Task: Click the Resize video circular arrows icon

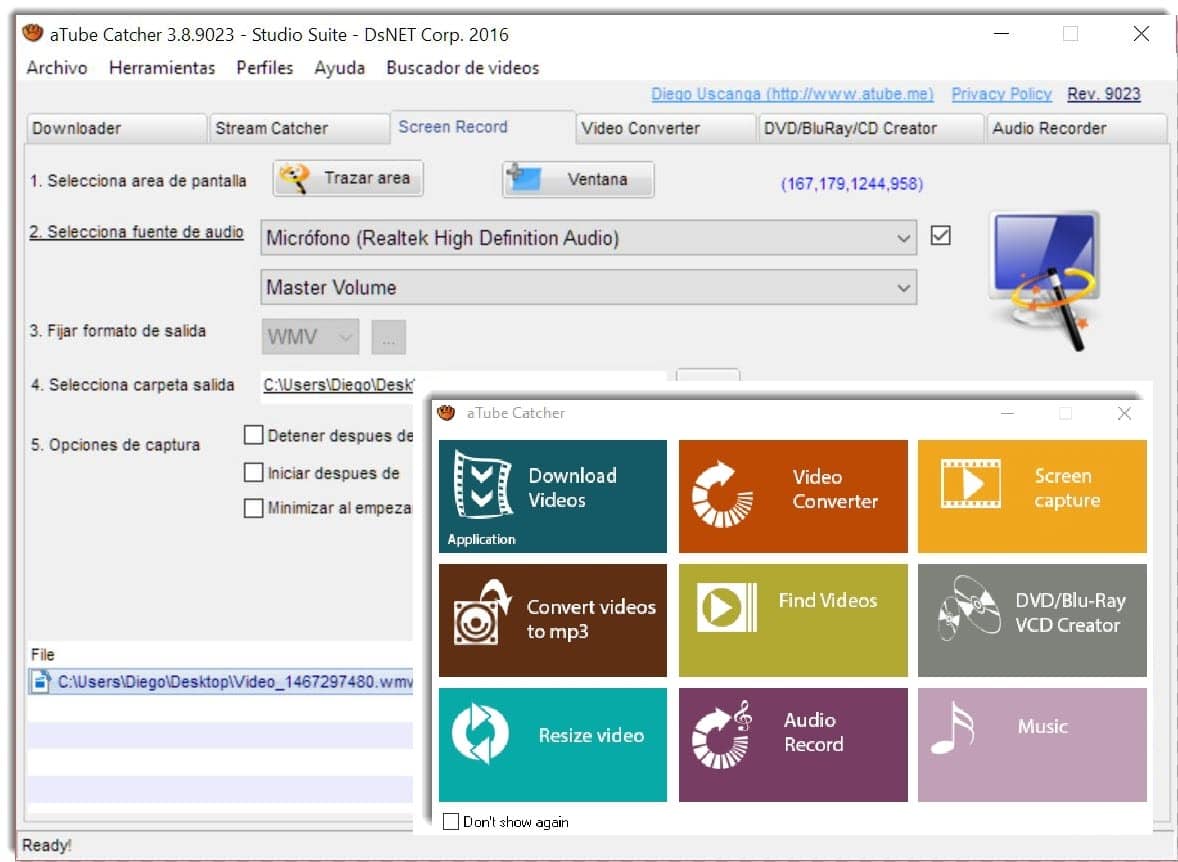Action: (481, 733)
